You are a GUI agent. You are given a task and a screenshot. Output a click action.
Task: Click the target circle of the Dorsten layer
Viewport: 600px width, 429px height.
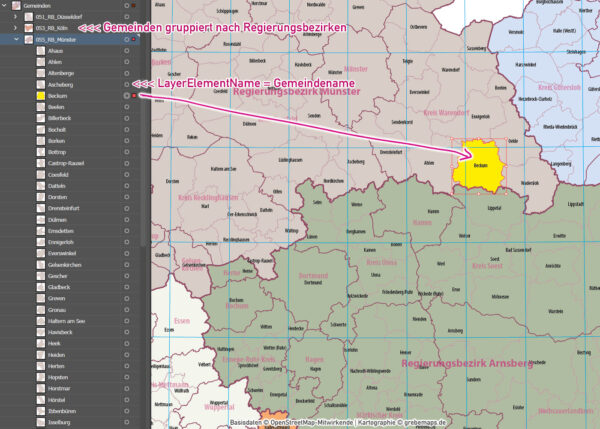(127, 197)
